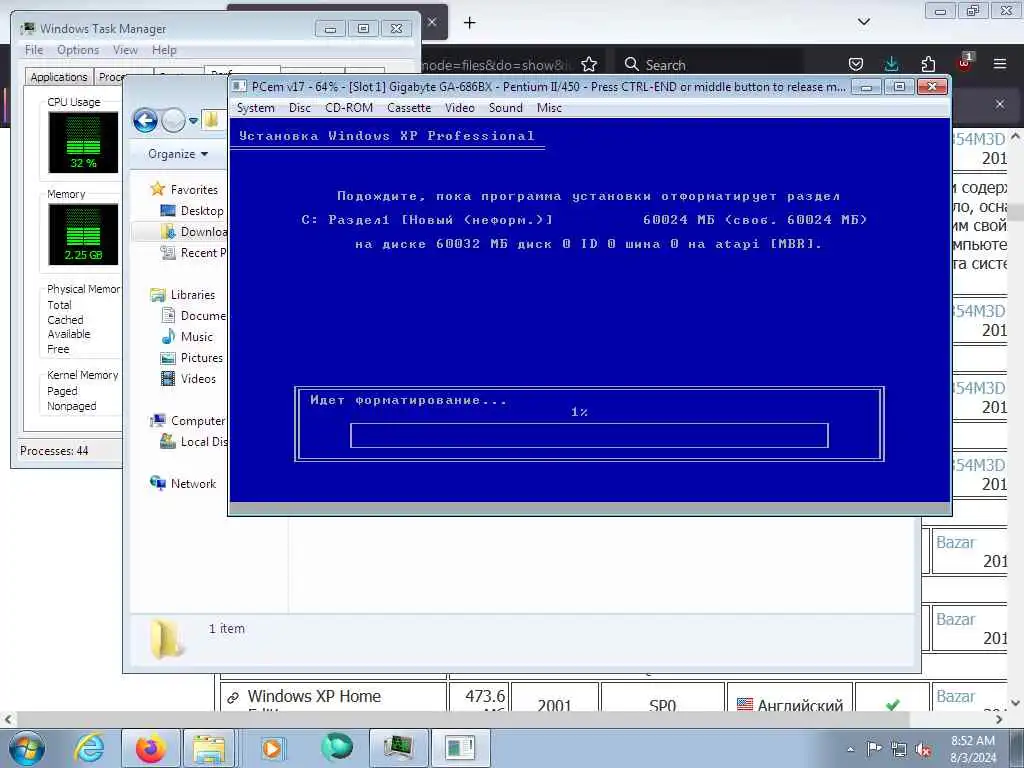Click the Favorites star icon
1024x768 pixels.
click(157, 189)
